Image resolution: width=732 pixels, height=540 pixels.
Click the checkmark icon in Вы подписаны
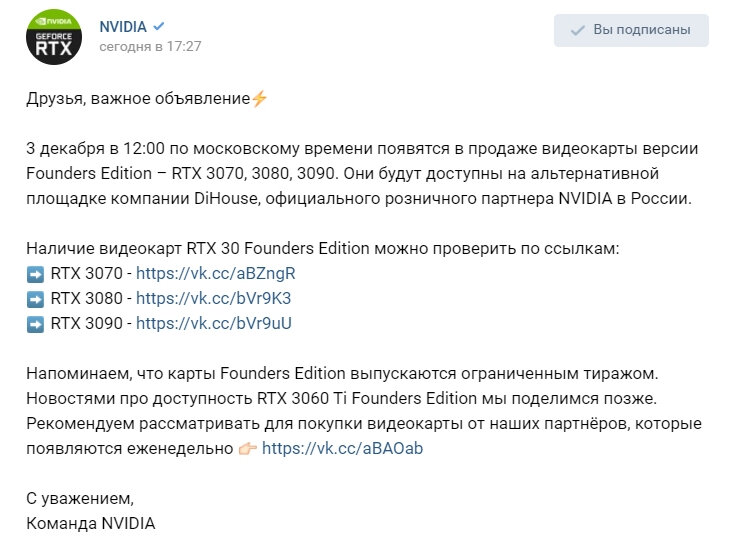point(577,31)
